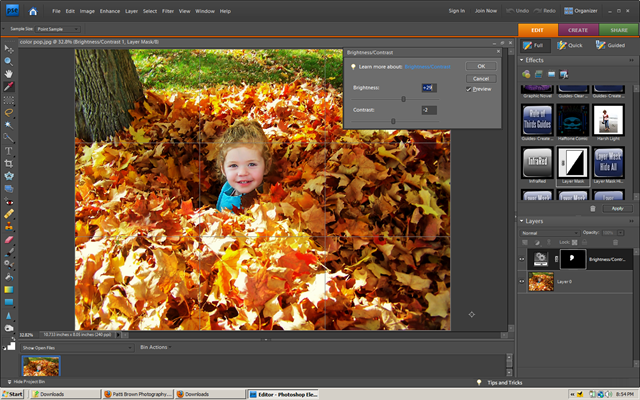Show All effects icon in Effects panel
This screenshot has height=400, width=640.
click(x=564, y=74)
